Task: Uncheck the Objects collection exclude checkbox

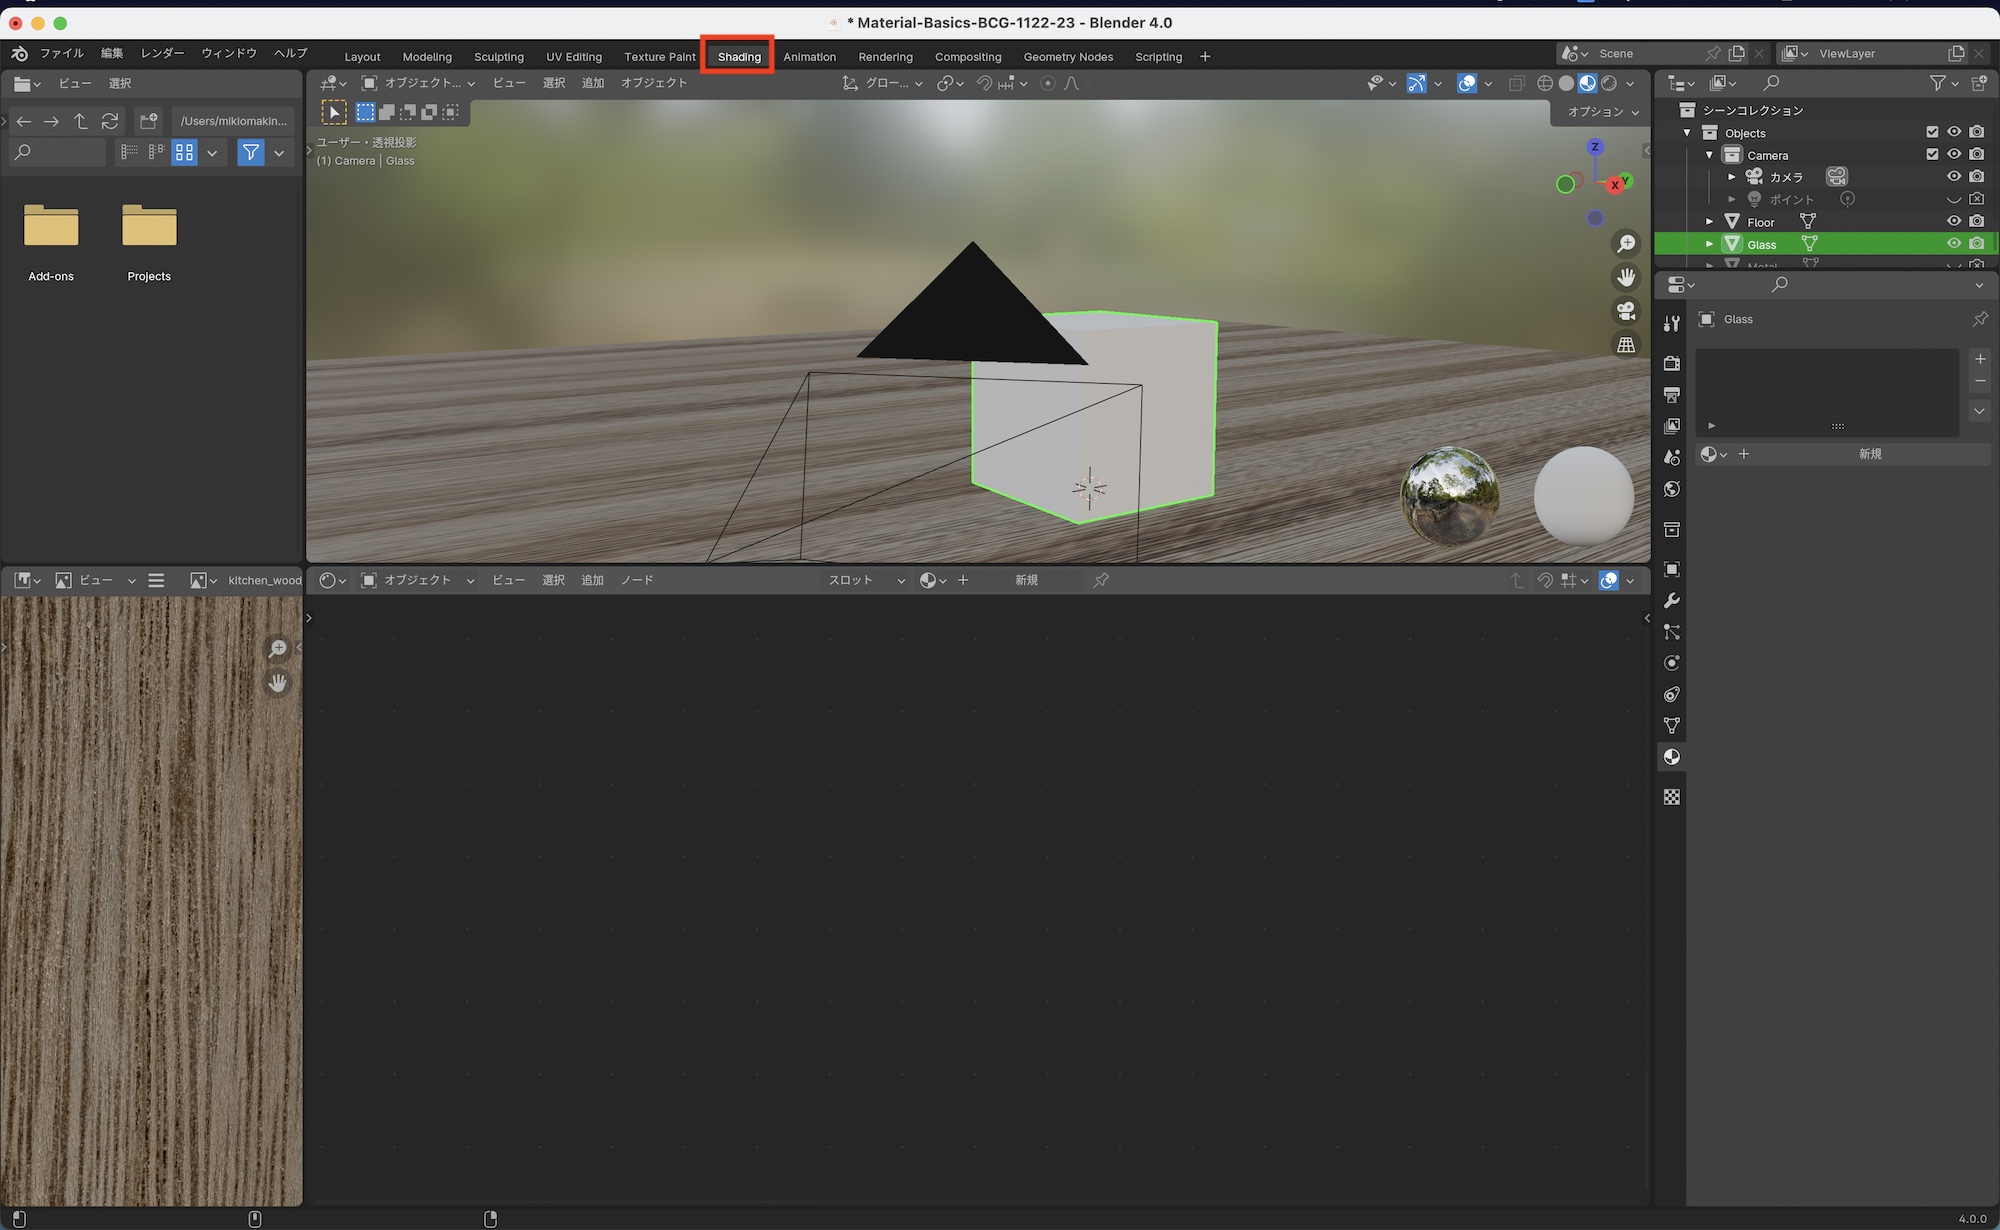Action: coord(1932,132)
